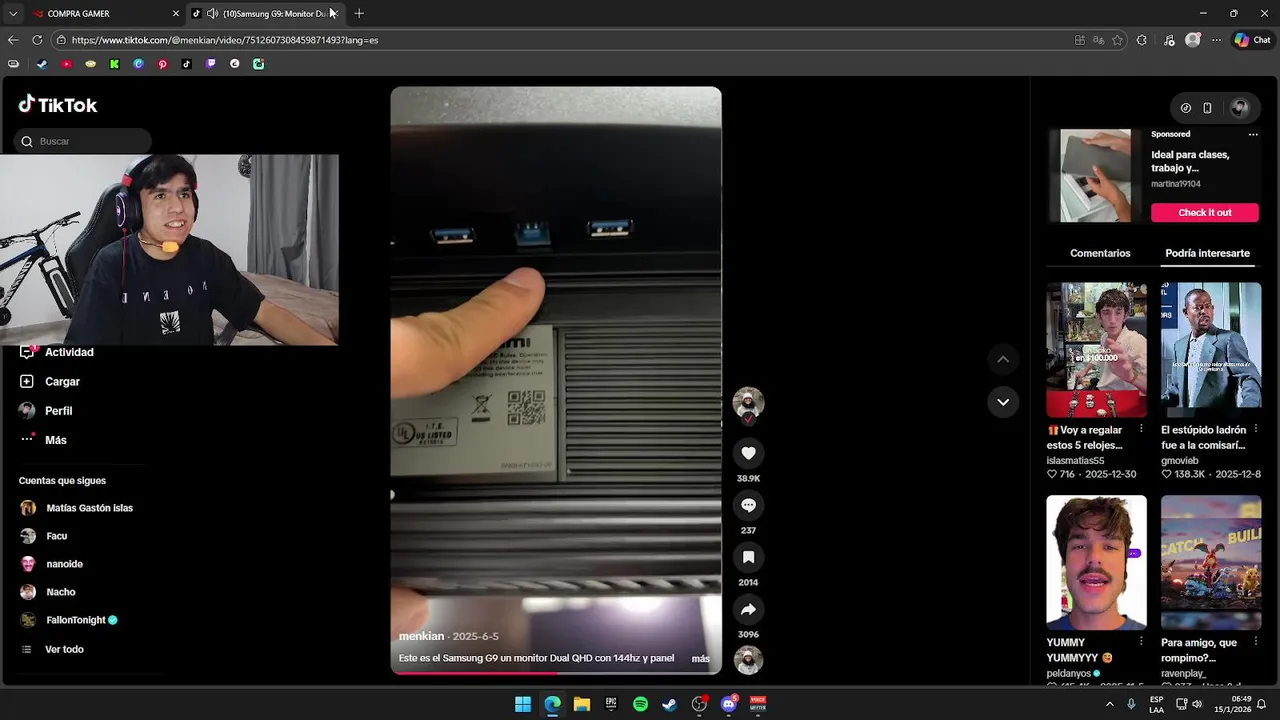This screenshot has height=720, width=1280.
Task: Open new browser tab with plus
Action: [359, 13]
